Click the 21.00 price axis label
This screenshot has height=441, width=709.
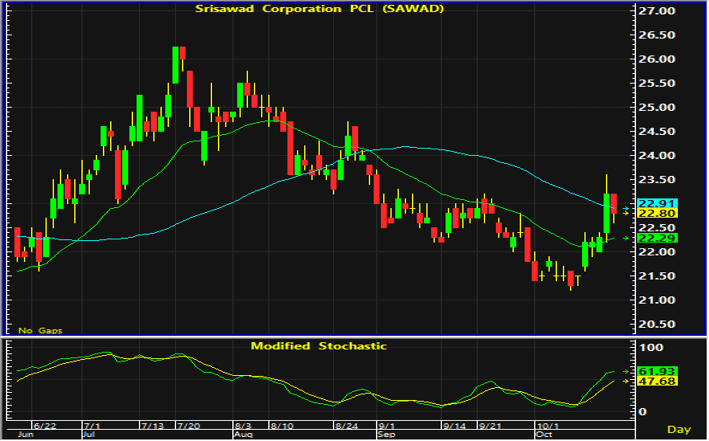click(x=657, y=300)
